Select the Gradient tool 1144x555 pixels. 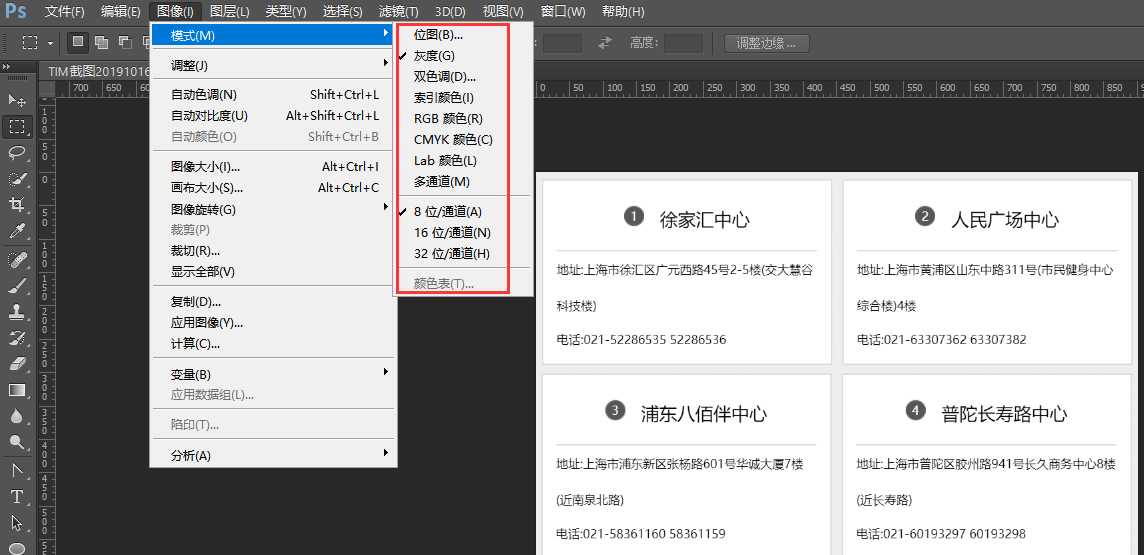tap(16, 389)
